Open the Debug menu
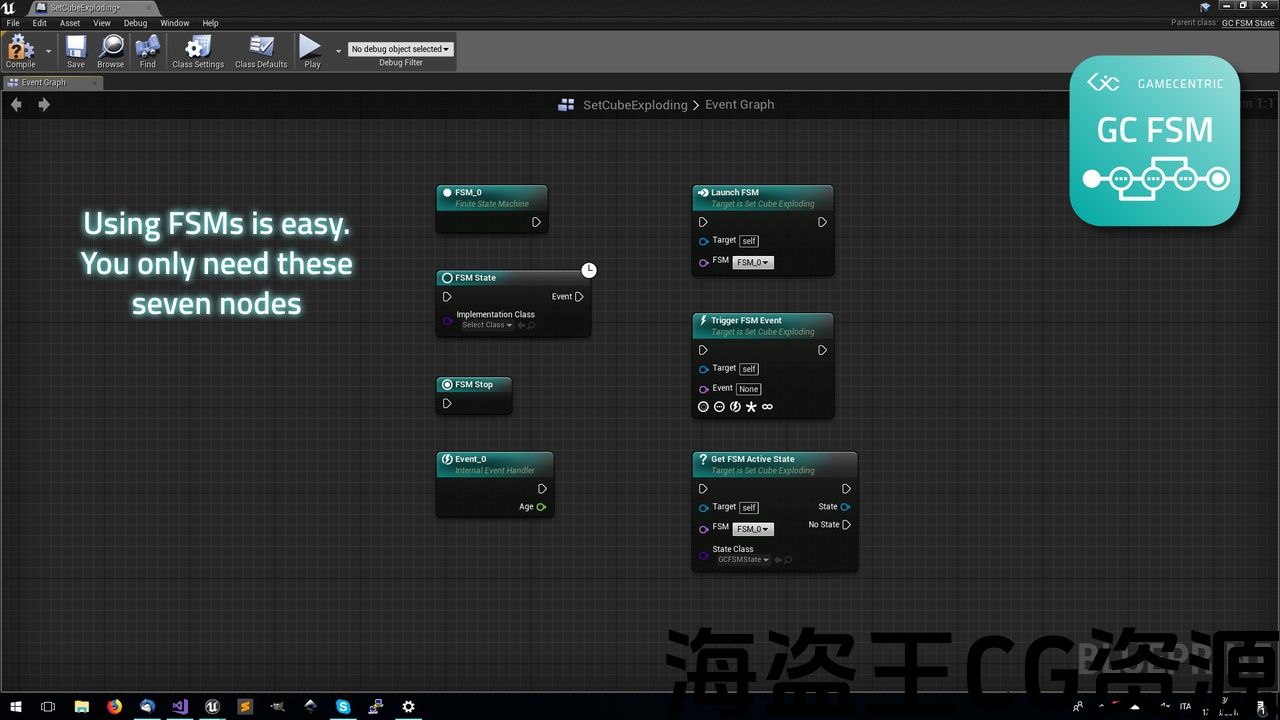 click(135, 23)
